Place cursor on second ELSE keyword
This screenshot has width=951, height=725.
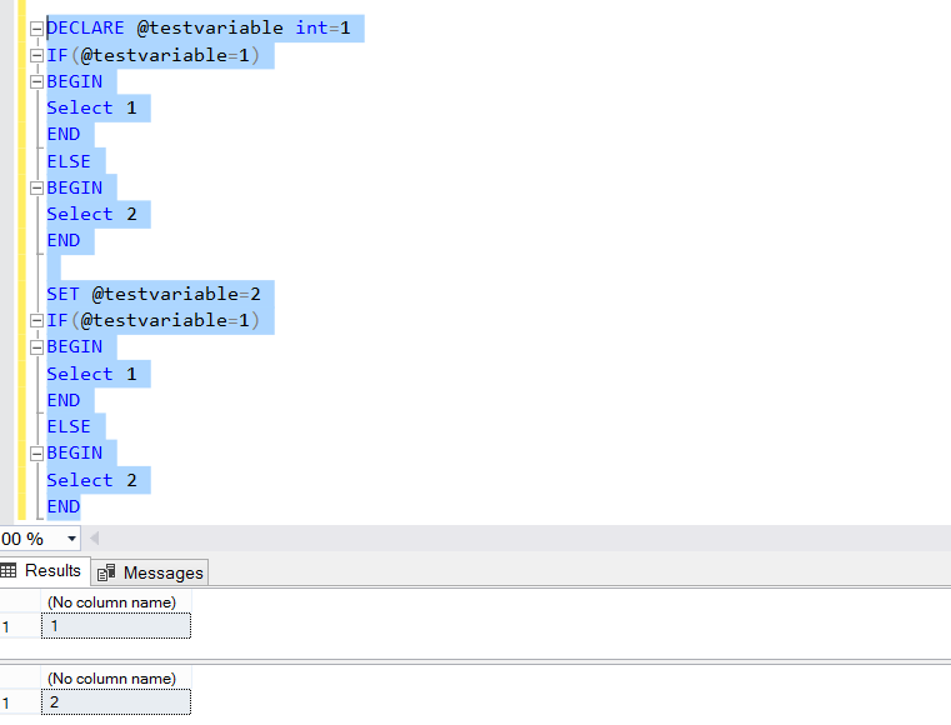(x=69, y=427)
